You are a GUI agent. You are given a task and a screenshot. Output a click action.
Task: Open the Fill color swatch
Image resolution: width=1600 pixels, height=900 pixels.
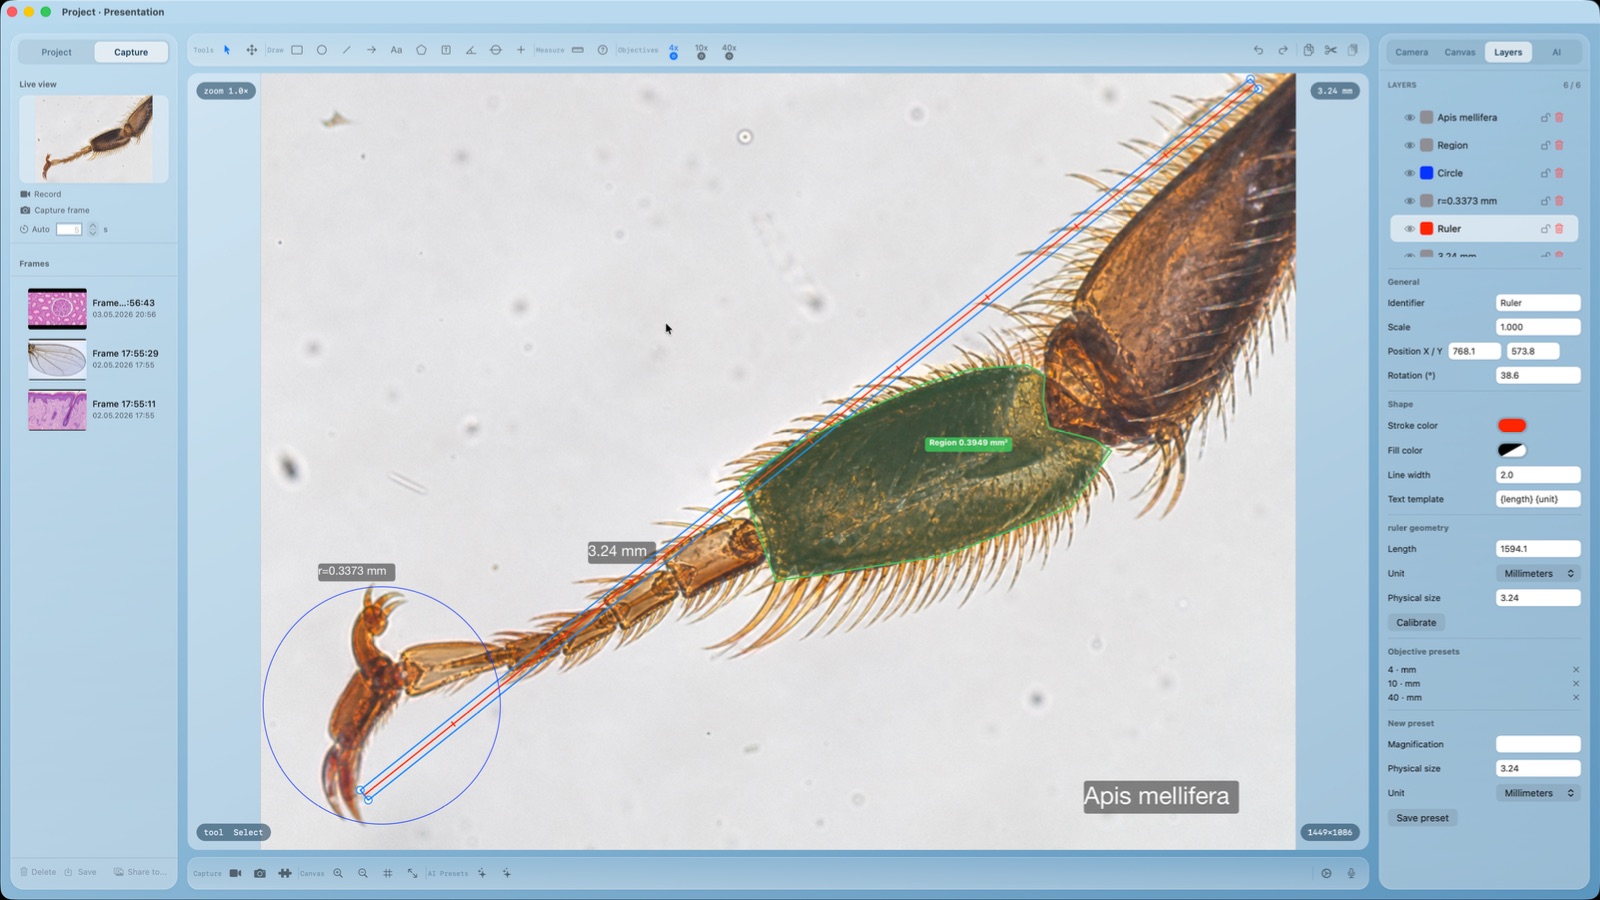coord(1512,450)
